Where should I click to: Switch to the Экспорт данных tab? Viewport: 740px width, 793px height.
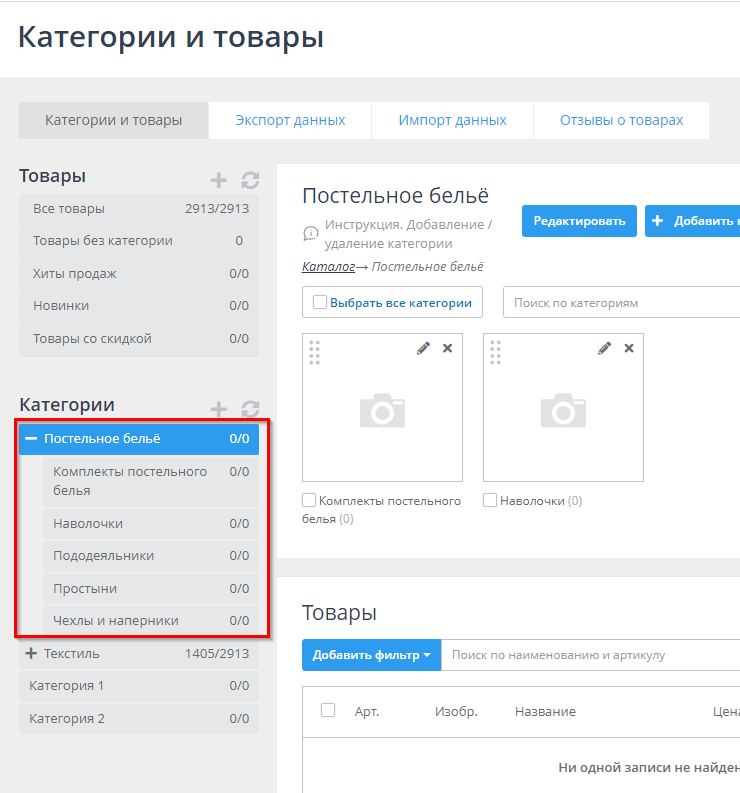[x=290, y=120]
